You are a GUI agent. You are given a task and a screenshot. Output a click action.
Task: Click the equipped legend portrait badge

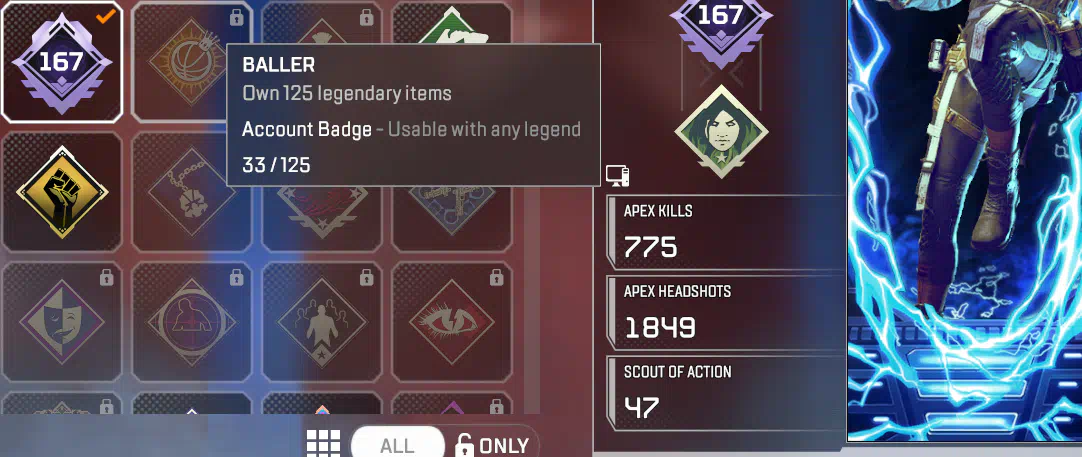tap(721, 131)
